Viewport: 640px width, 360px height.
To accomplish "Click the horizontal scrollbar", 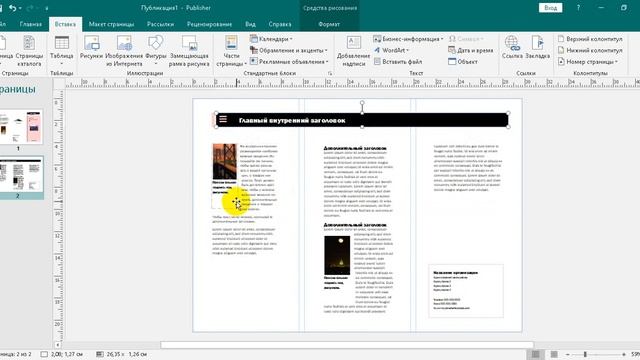I will point(347,345).
